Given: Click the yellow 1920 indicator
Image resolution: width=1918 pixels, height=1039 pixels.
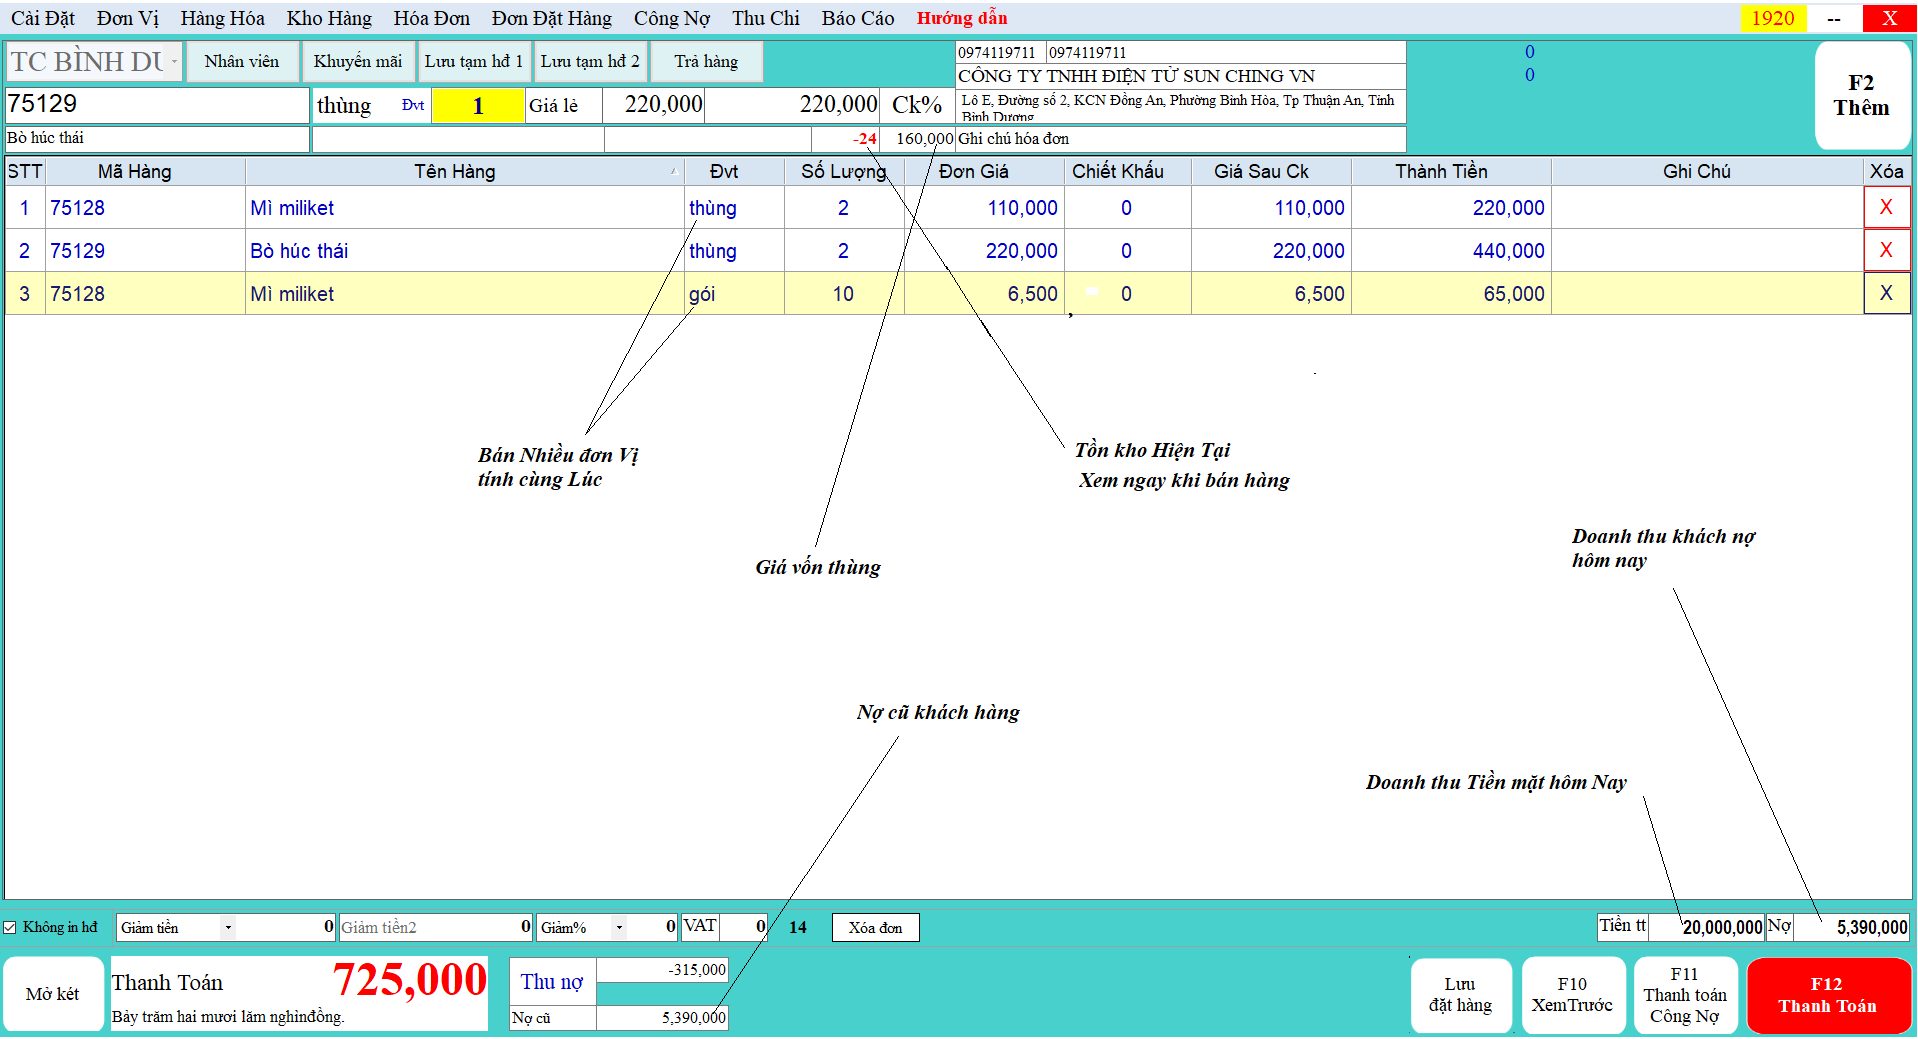Looking at the screenshot, I should [1773, 18].
